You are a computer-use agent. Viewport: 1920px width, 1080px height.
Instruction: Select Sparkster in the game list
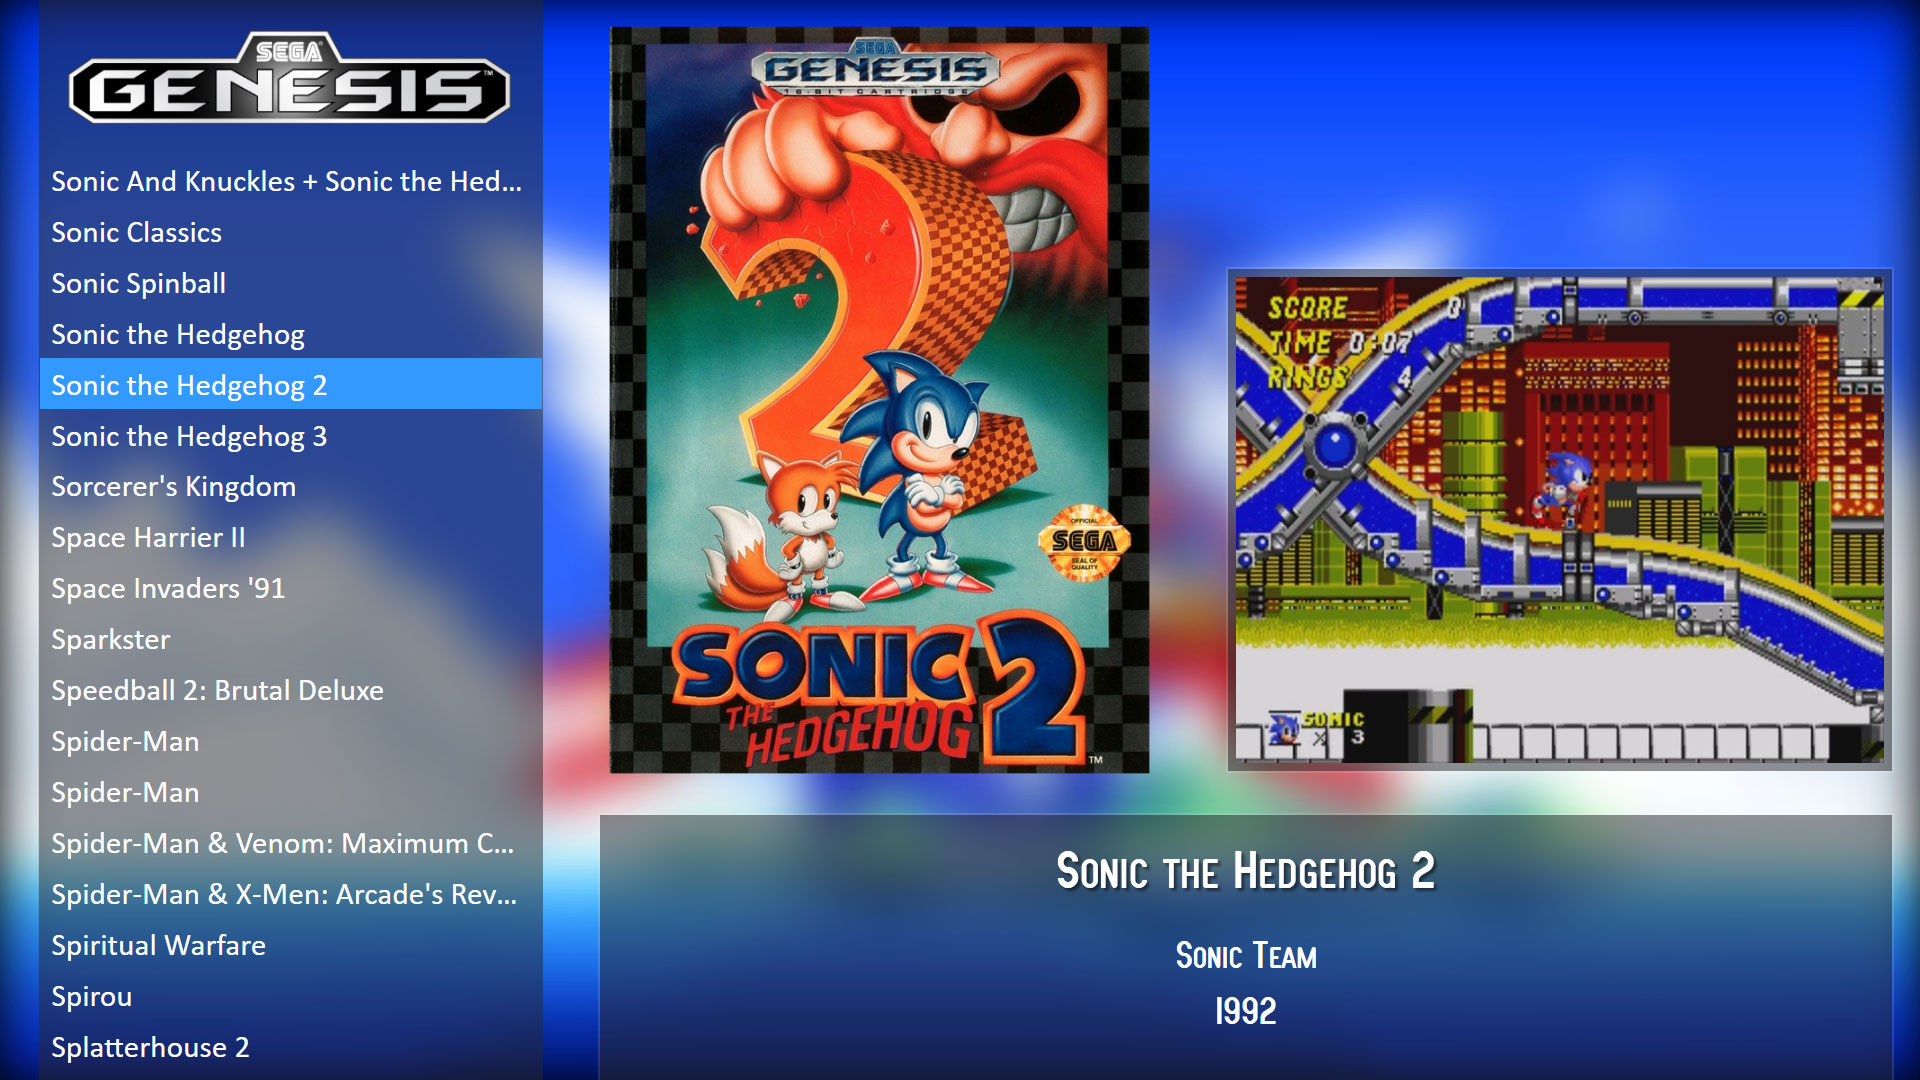[x=290, y=639]
